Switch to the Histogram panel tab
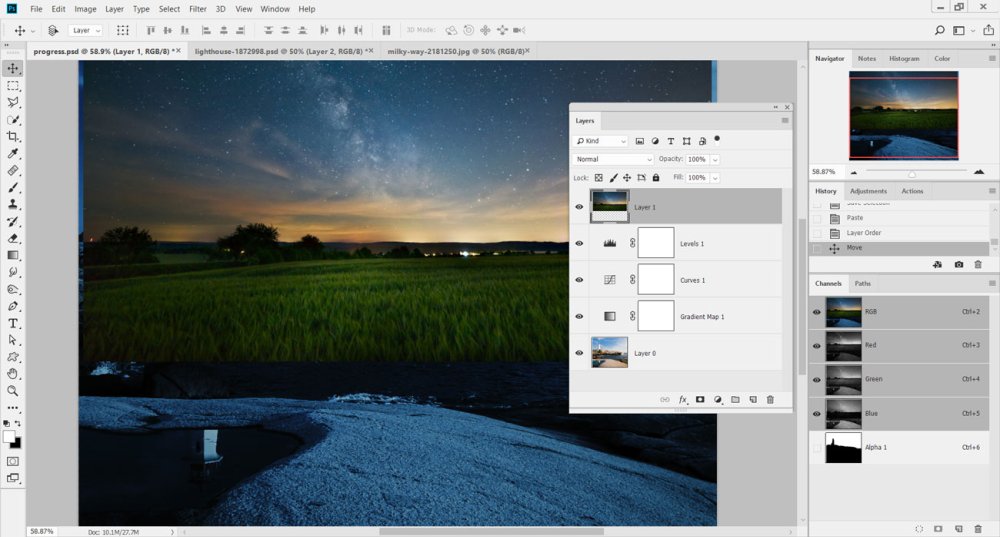The image size is (1000, 537). click(904, 58)
